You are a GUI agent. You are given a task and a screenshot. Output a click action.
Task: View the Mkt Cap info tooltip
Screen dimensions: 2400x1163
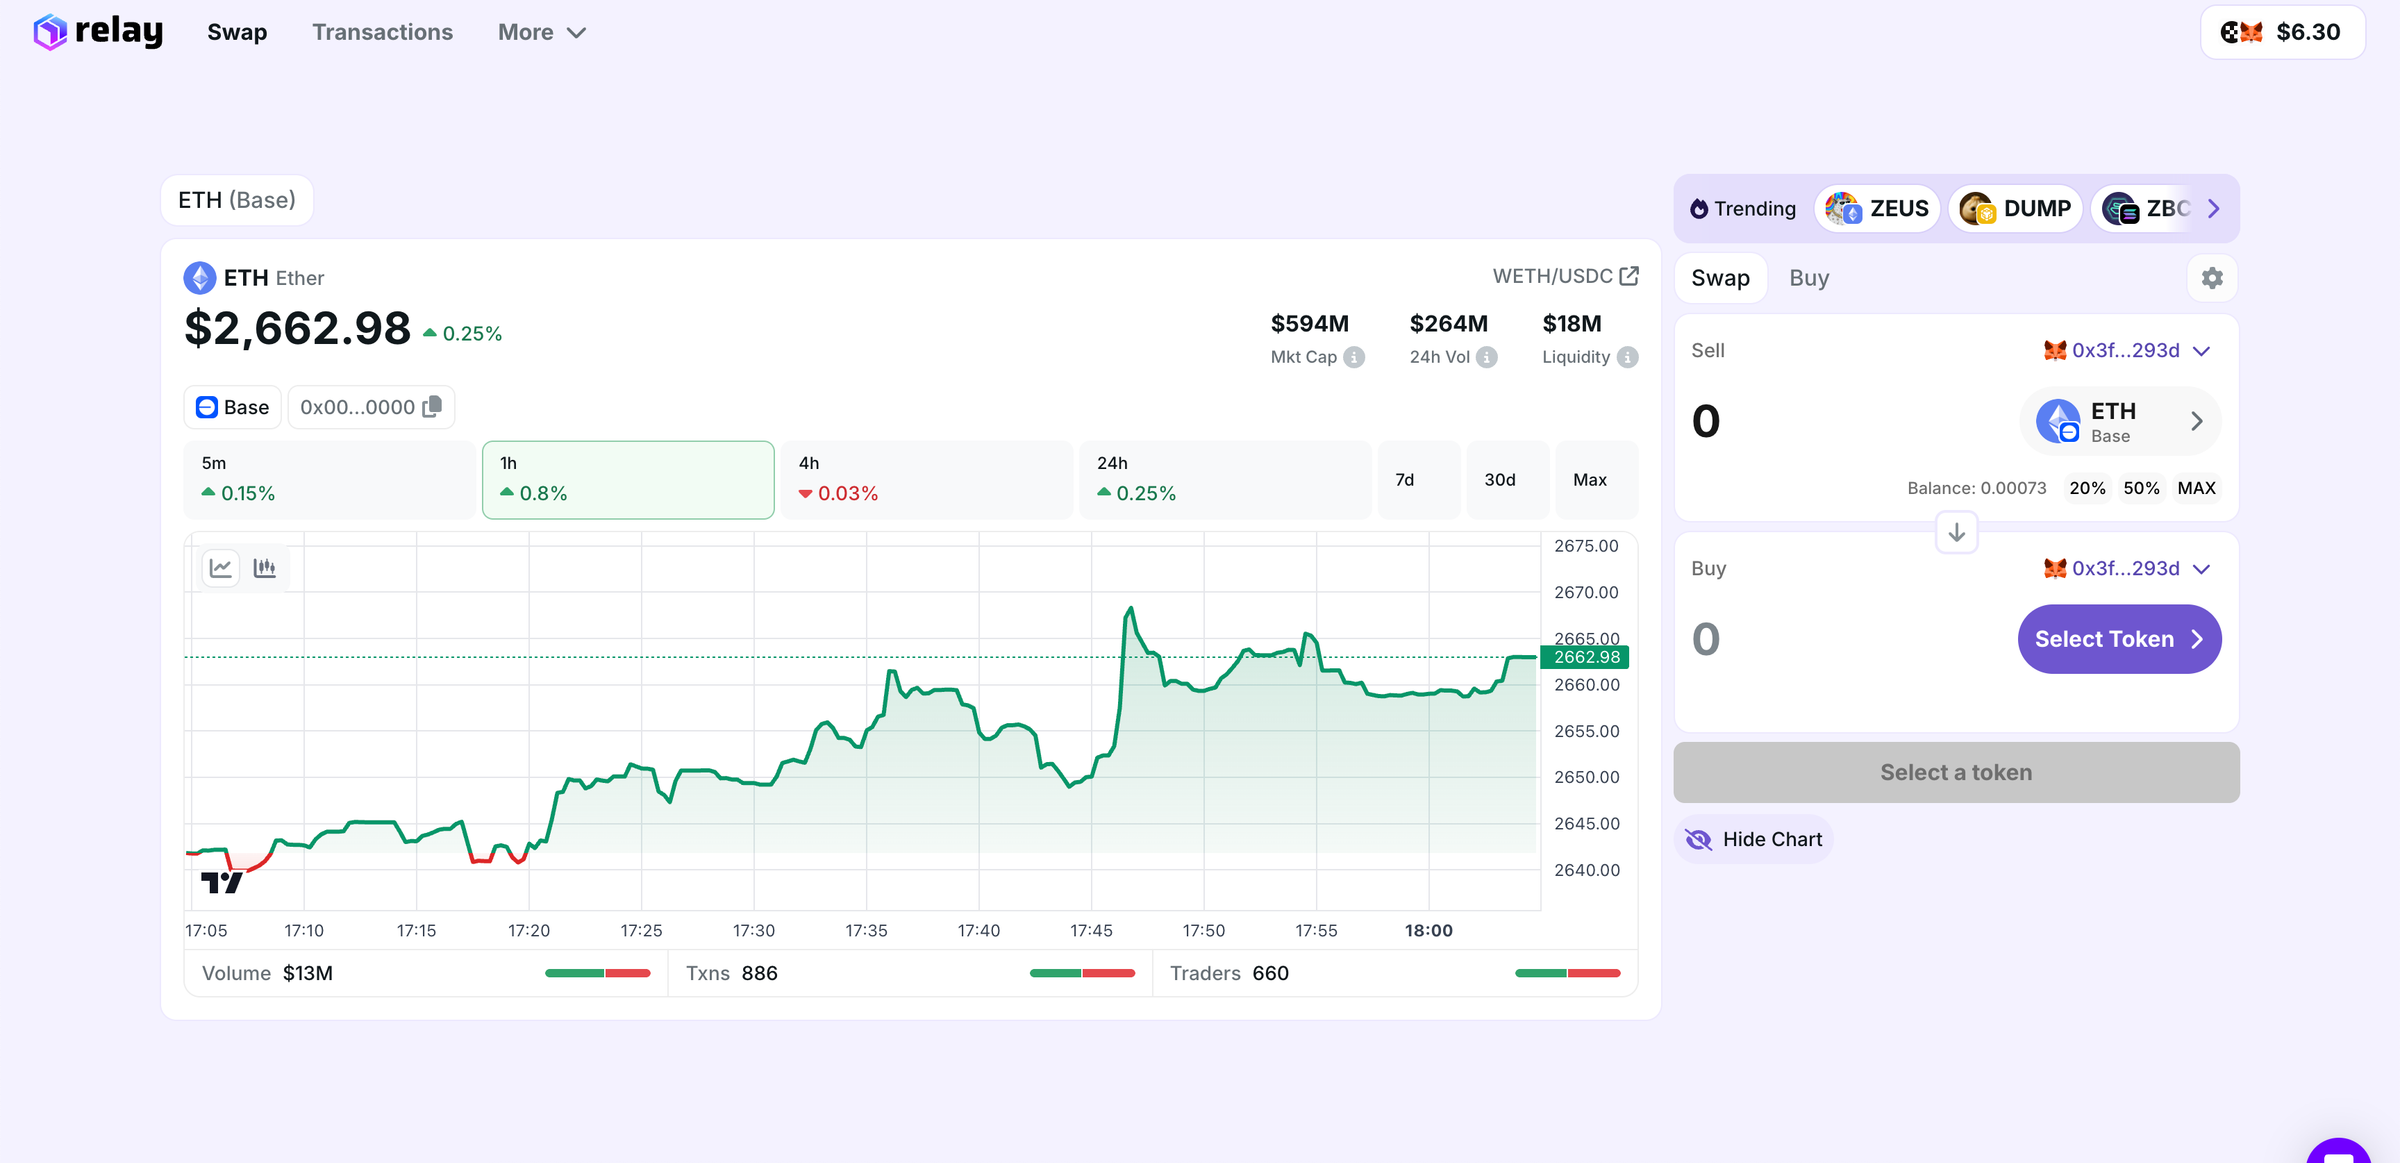(1354, 357)
